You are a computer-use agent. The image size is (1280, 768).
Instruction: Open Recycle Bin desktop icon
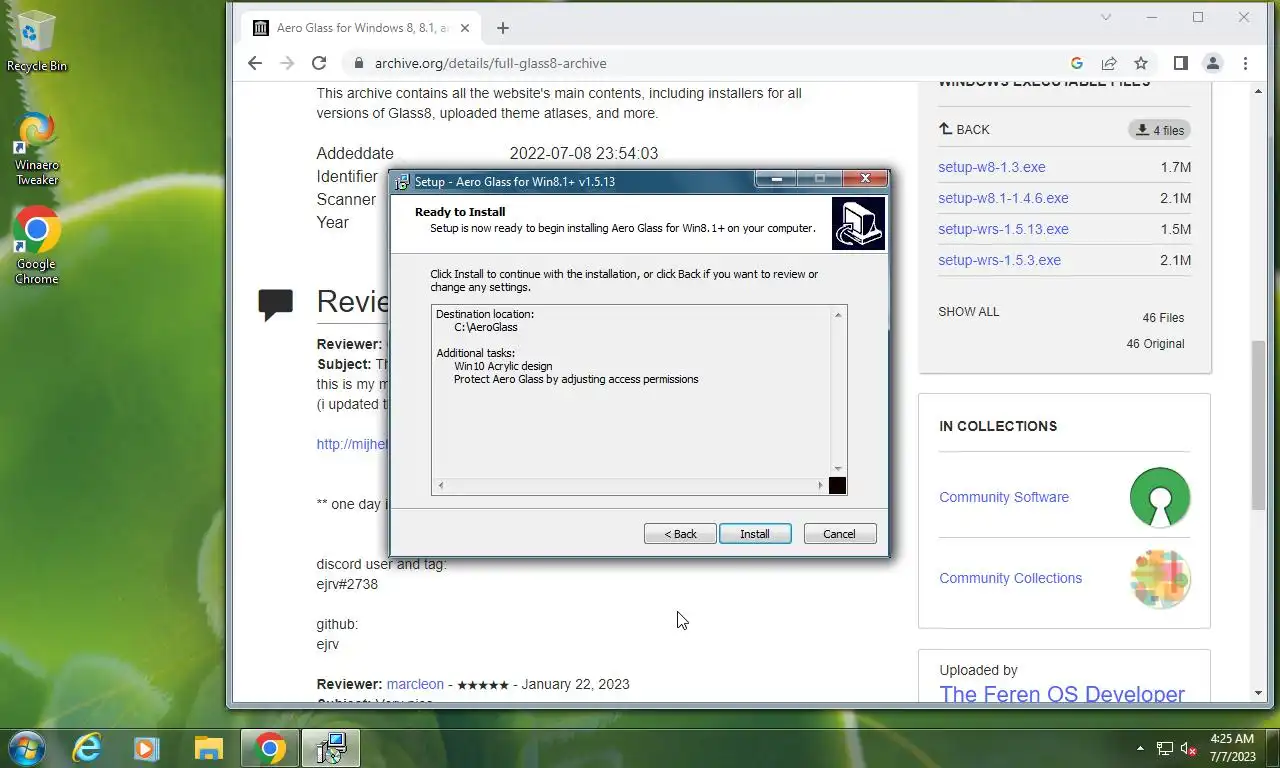click(37, 41)
